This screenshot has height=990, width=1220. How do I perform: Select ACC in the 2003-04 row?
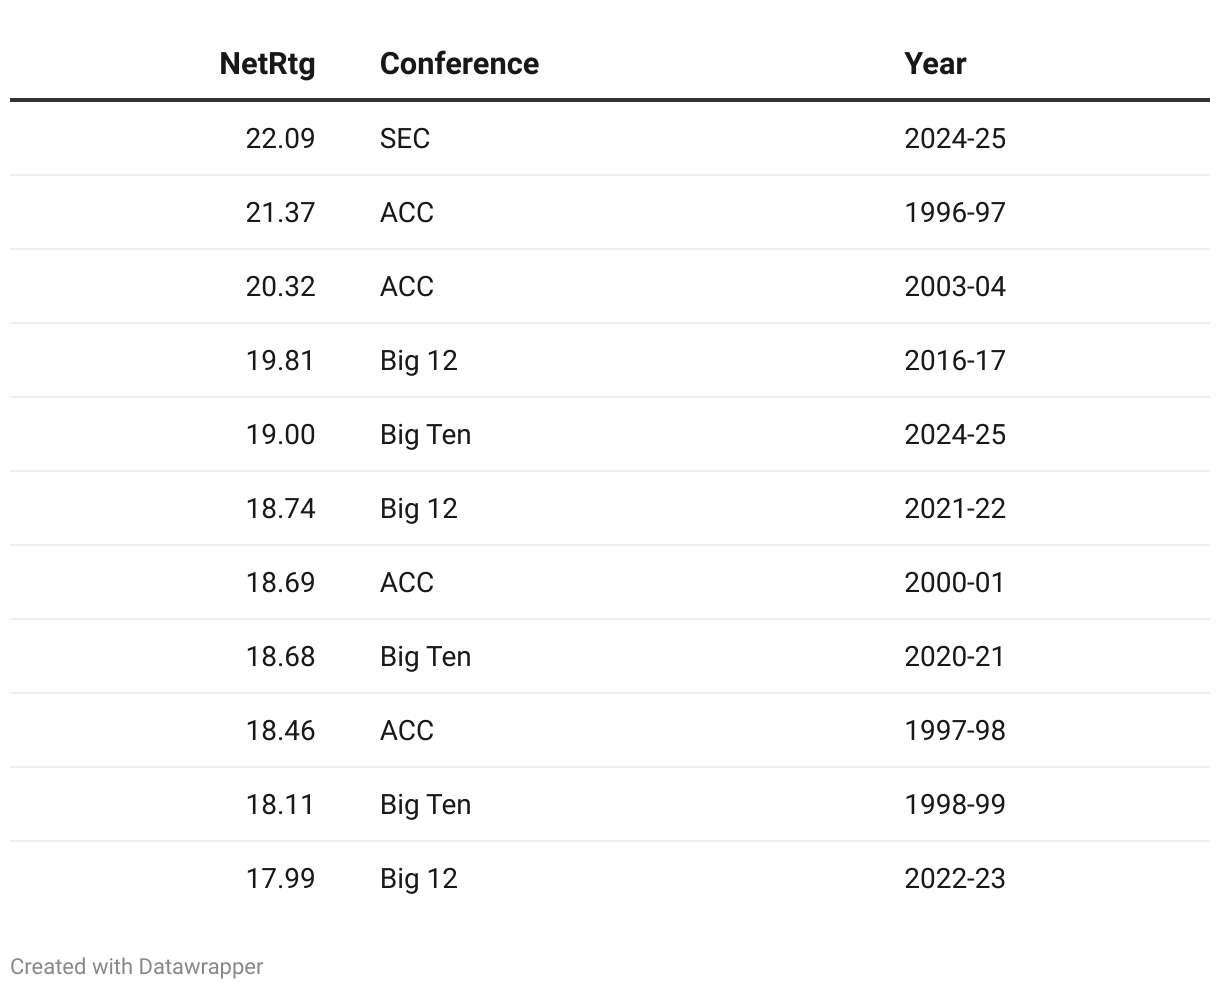407,286
